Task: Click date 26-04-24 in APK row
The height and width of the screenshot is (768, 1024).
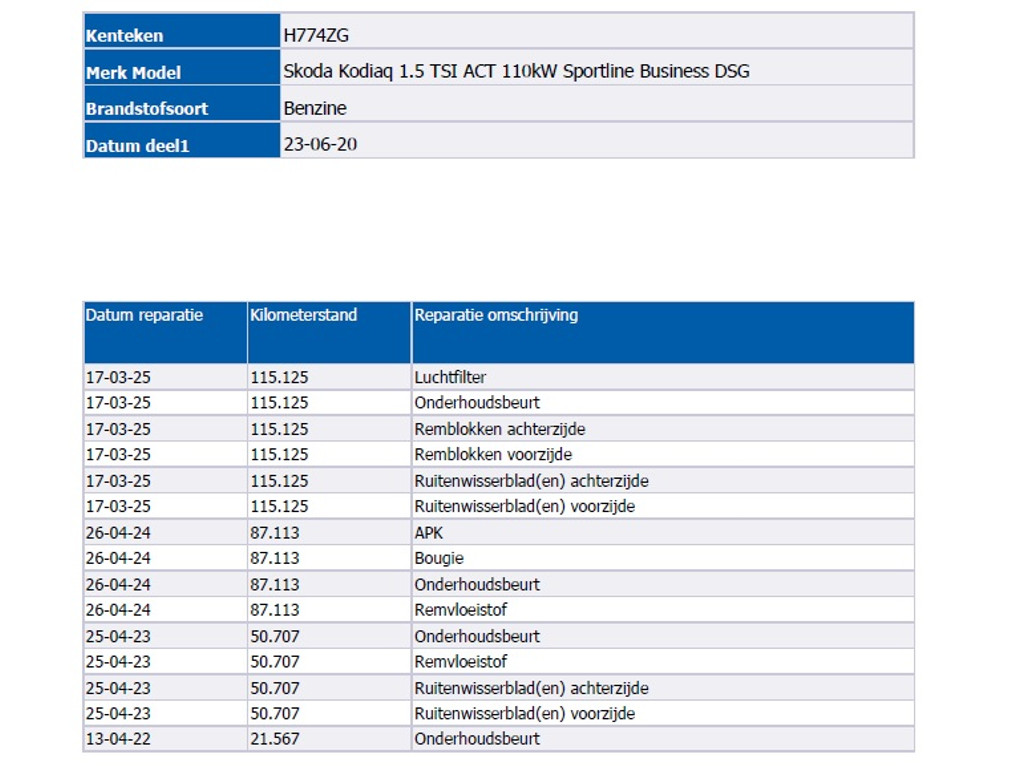Action: 118,533
